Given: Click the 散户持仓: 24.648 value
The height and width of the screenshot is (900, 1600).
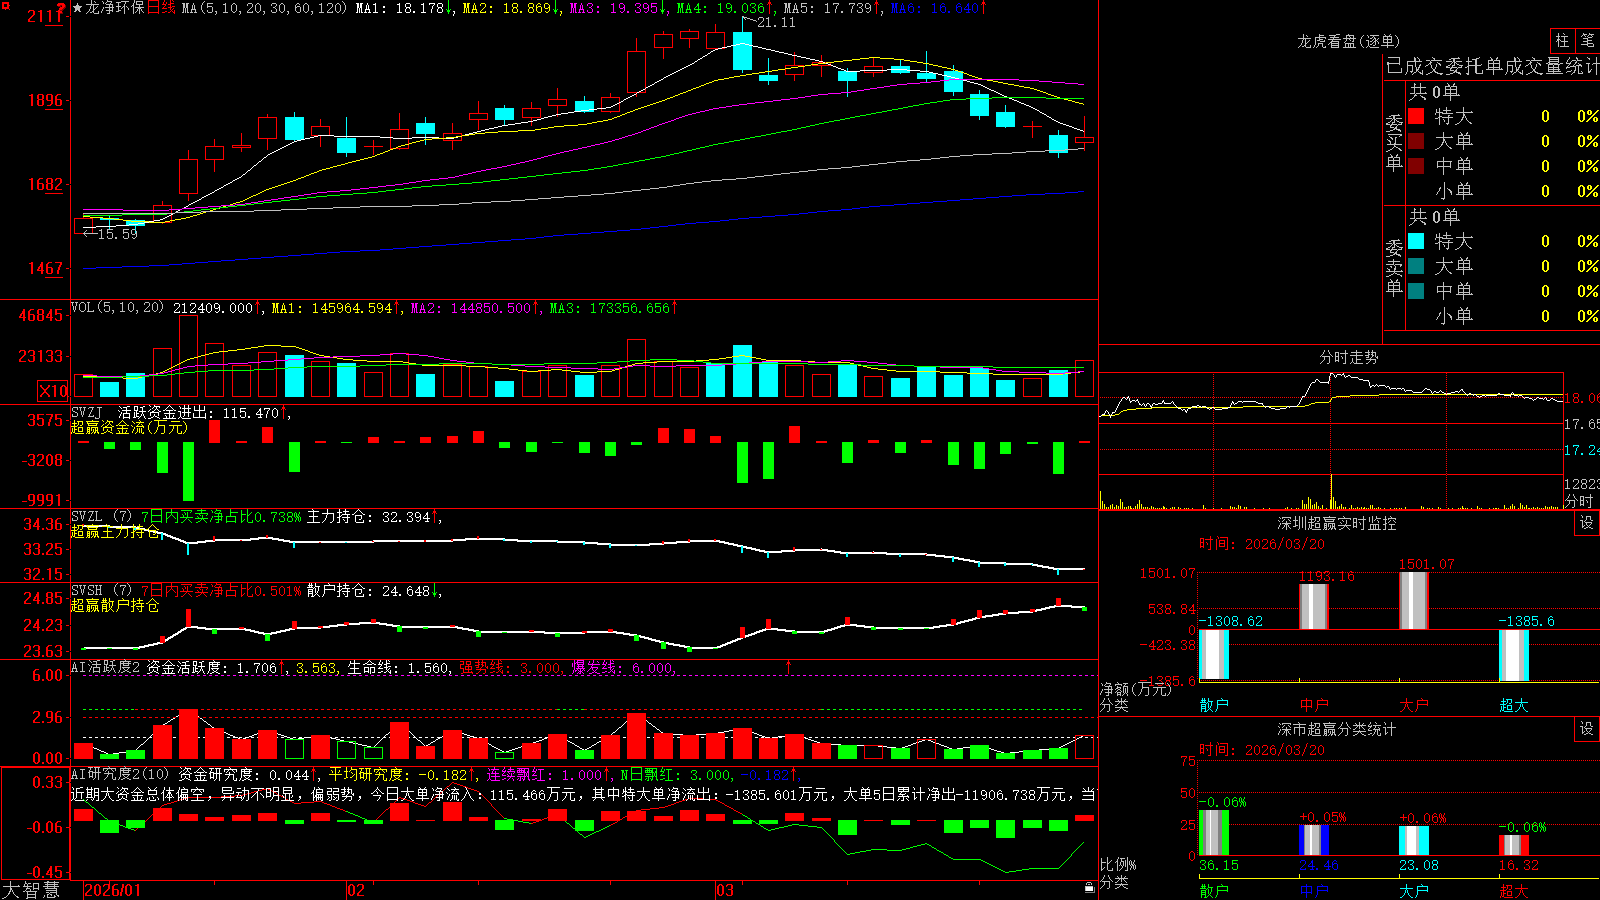Looking at the screenshot, I should coord(368,590).
